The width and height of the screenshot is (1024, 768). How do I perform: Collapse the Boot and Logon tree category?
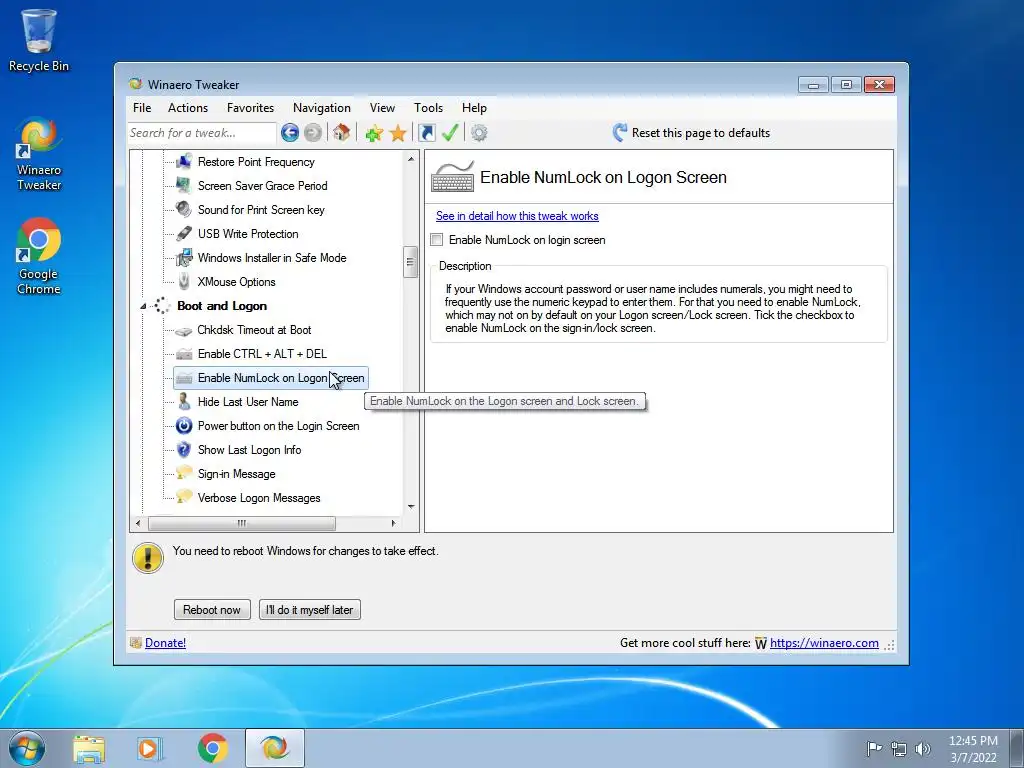click(143, 306)
